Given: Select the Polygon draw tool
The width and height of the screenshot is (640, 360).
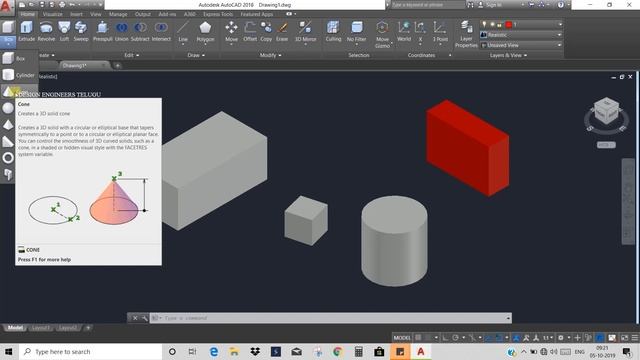Looking at the screenshot, I should (x=205, y=32).
